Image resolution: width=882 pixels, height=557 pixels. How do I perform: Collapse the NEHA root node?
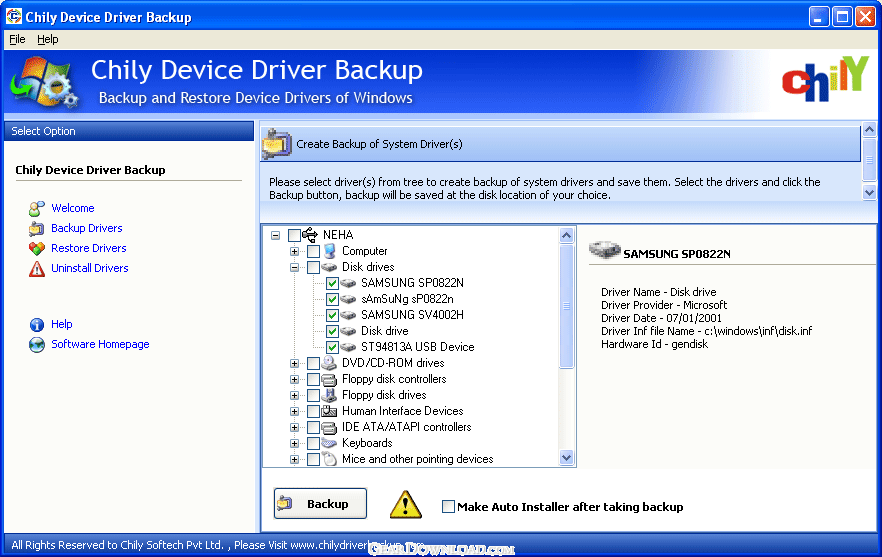276,235
